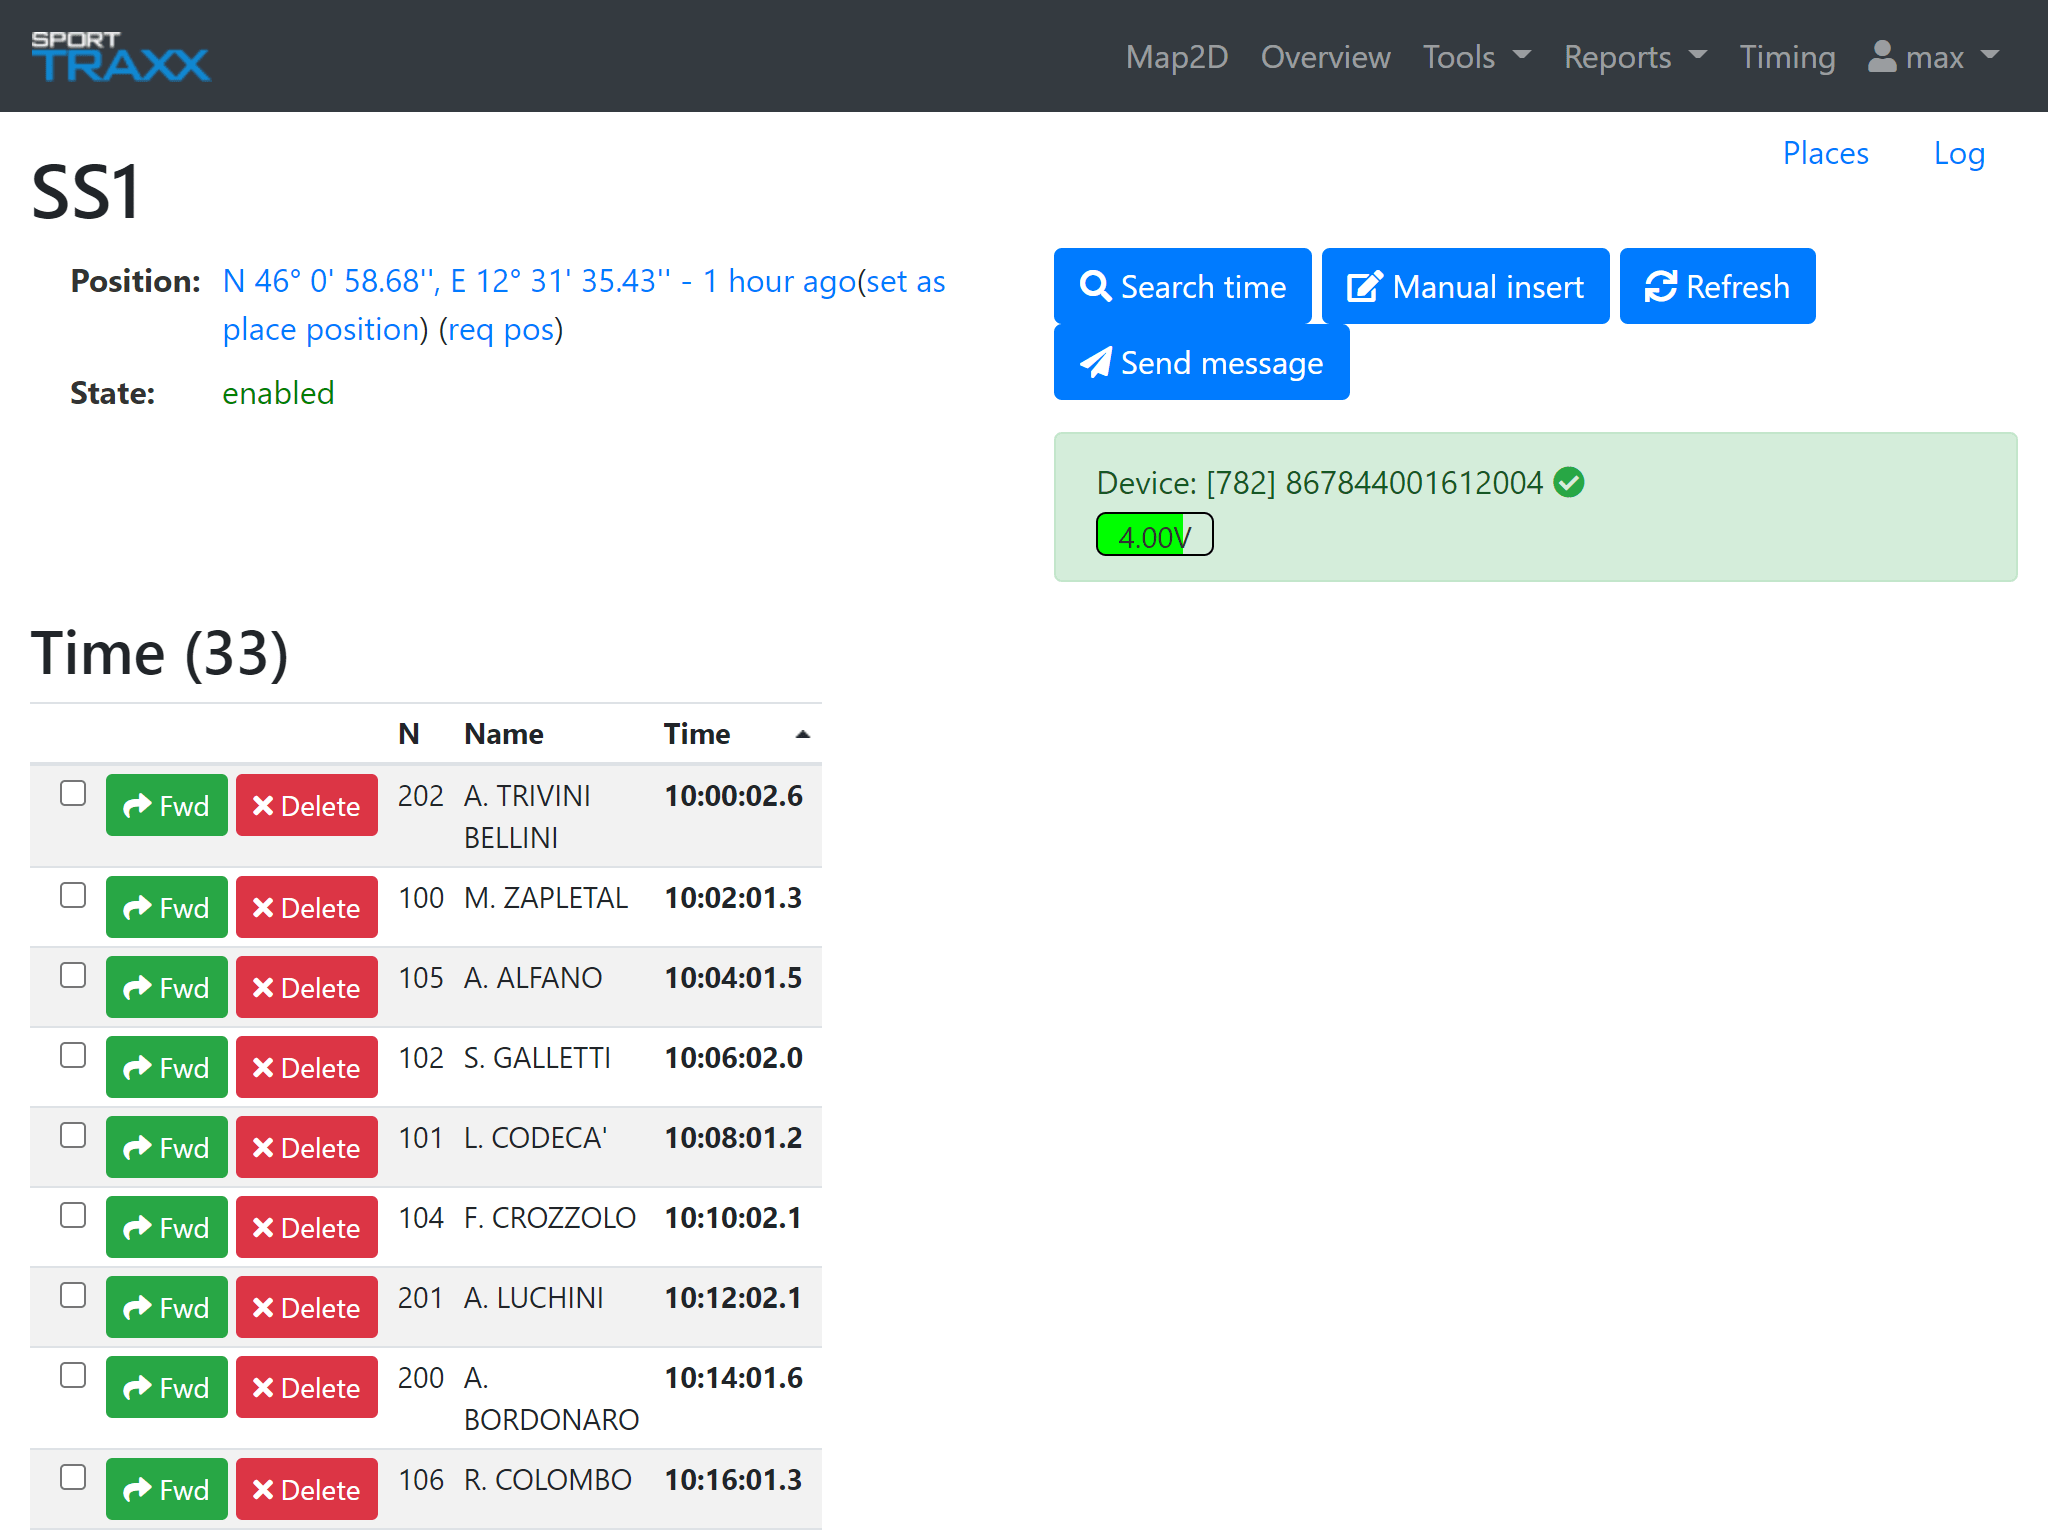Open the Timing nav item
This screenshot has height=1536, width=2048.
point(1786,57)
